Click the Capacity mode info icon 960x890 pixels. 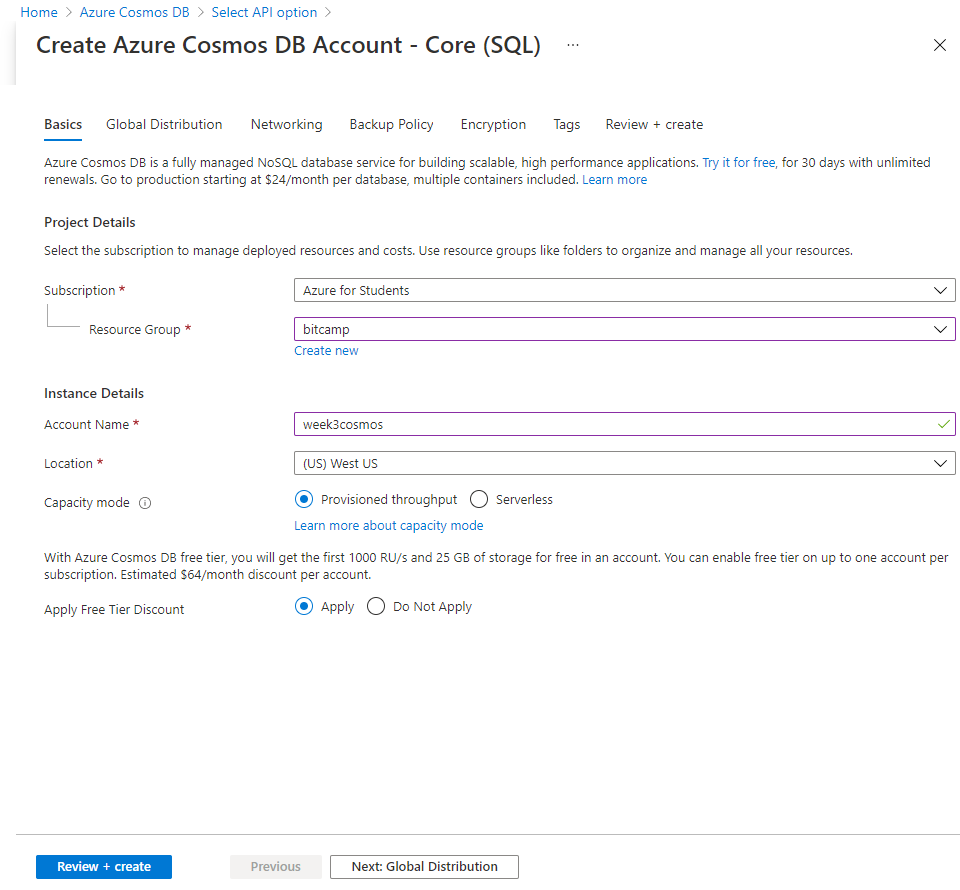145,503
